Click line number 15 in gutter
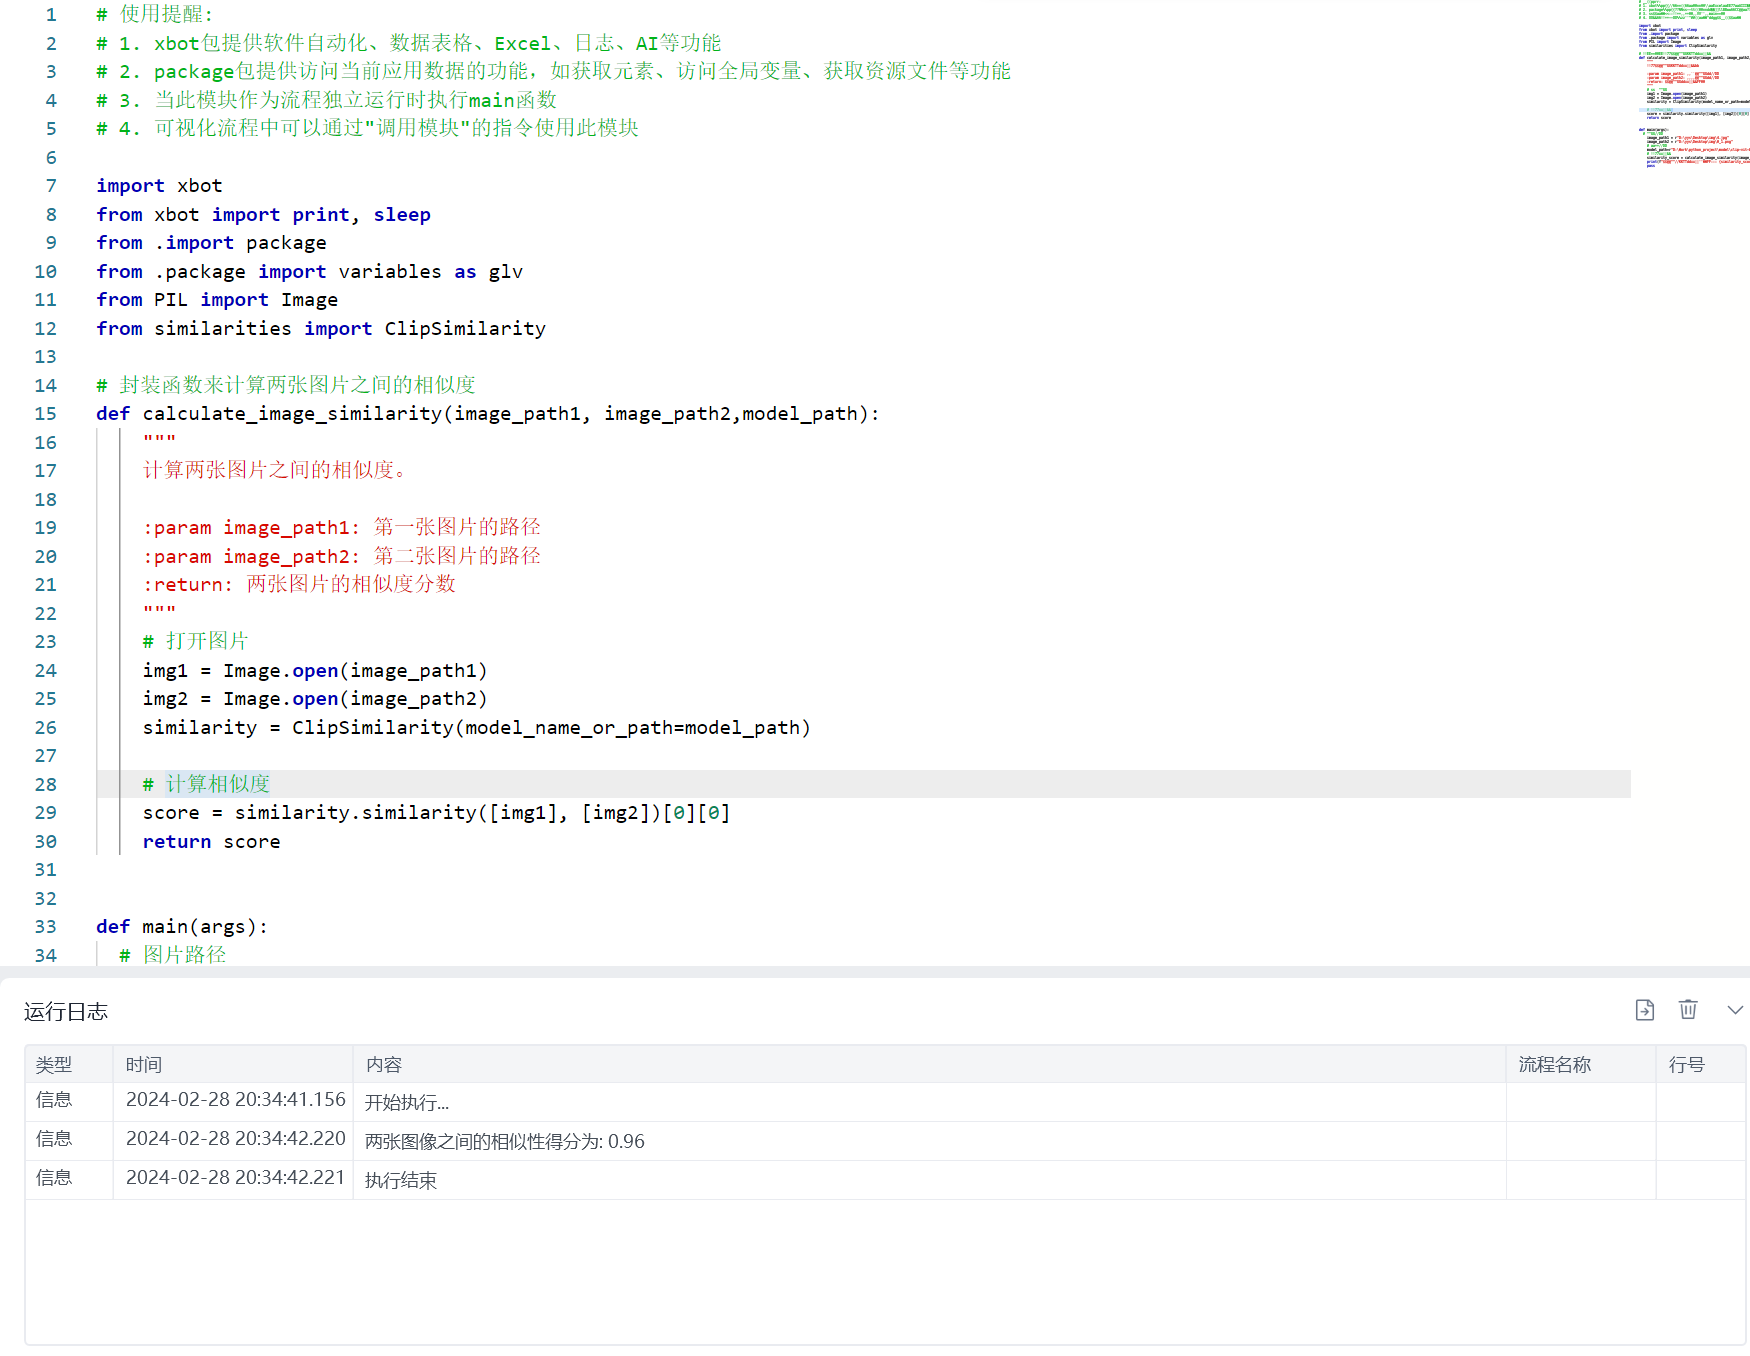The height and width of the screenshot is (1356, 1750). click(46, 414)
